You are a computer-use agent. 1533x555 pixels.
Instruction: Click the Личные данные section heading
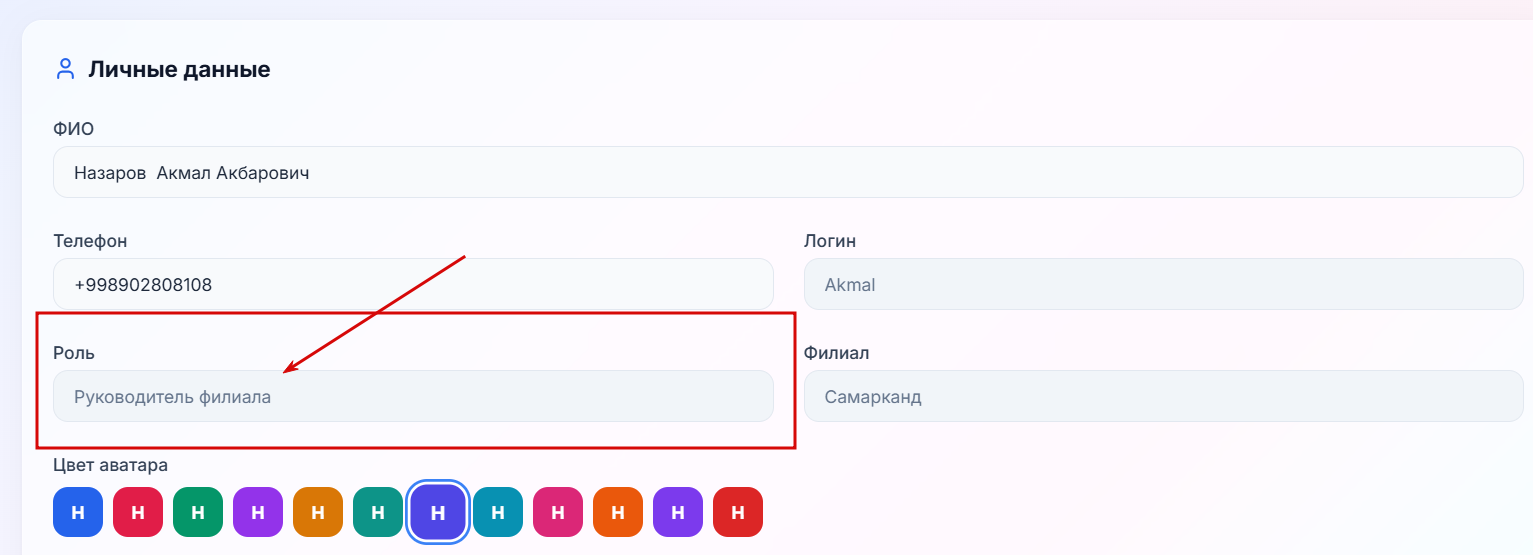(179, 70)
